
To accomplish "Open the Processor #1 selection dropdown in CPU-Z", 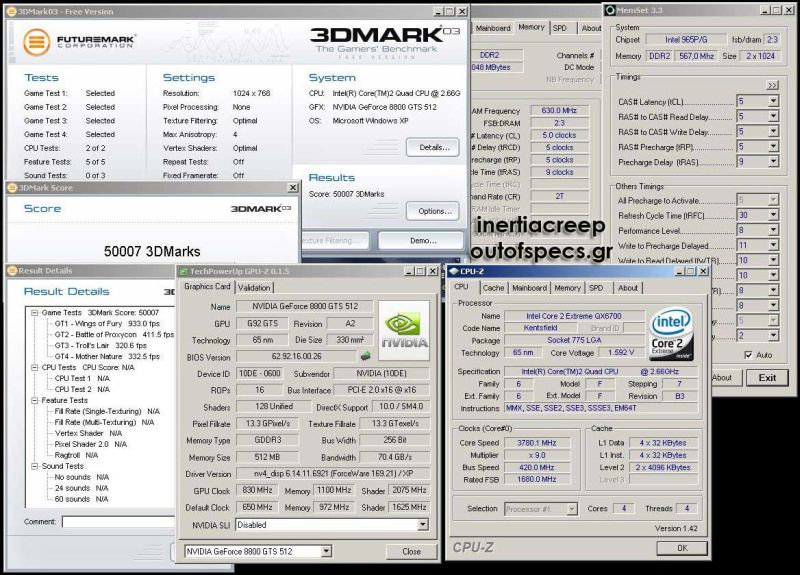I will [x=572, y=509].
